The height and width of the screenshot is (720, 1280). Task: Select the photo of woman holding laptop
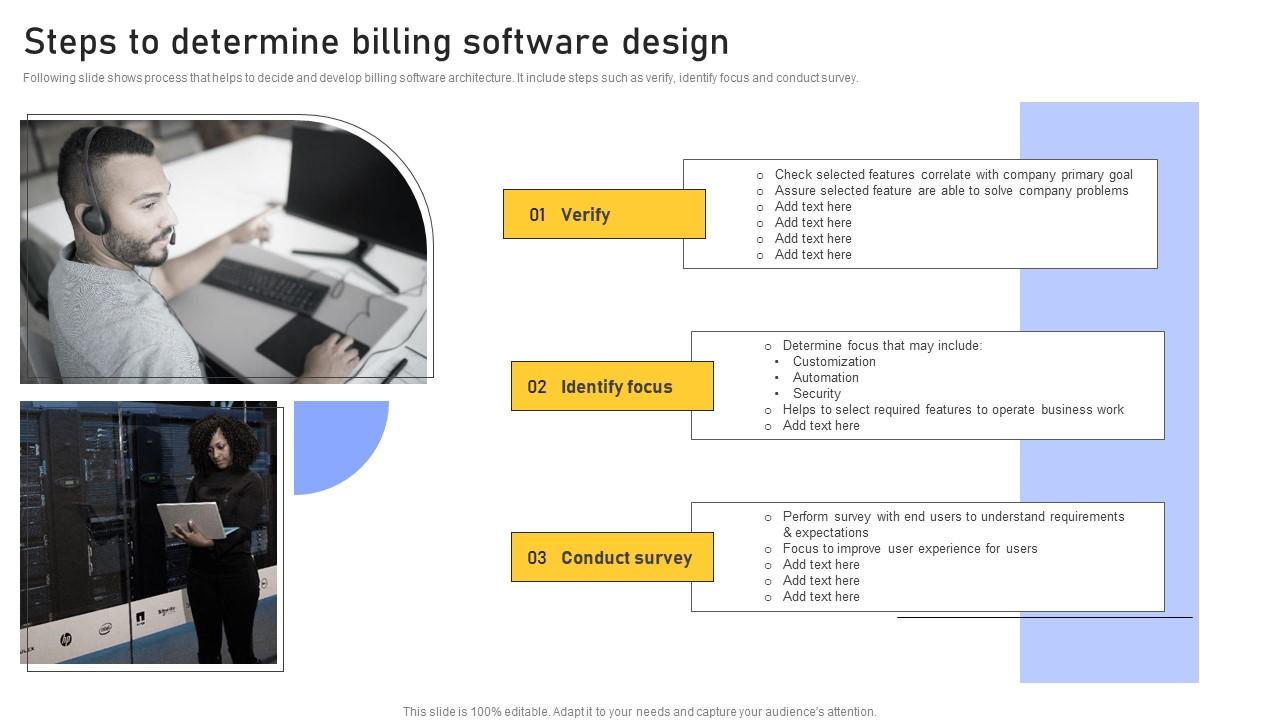148,532
